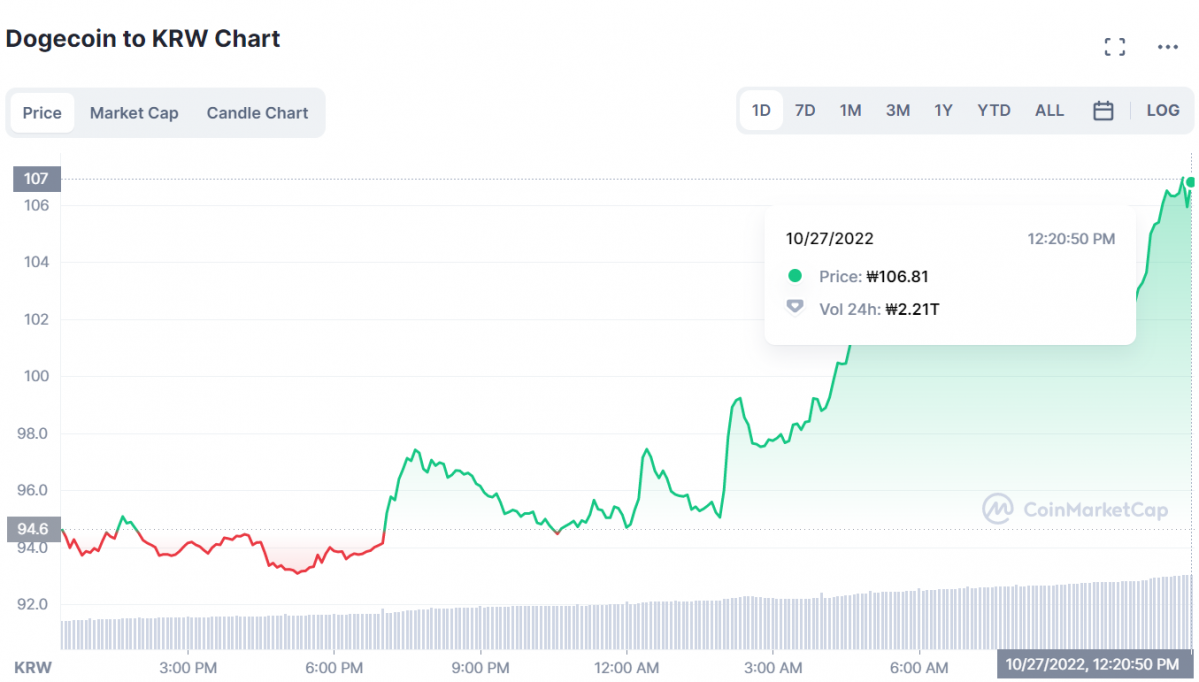Select the YTD time range
The width and height of the screenshot is (1199, 682).
993,111
